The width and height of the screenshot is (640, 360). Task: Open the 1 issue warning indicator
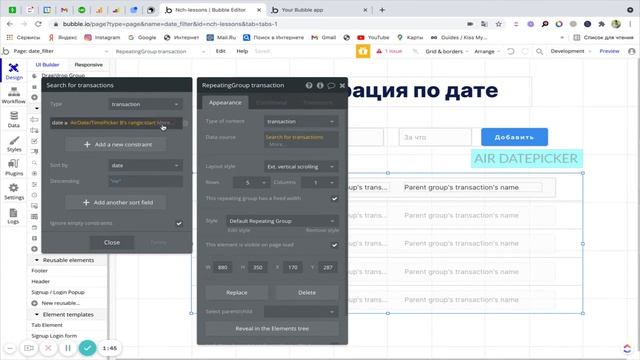pyautogui.click(x=389, y=51)
